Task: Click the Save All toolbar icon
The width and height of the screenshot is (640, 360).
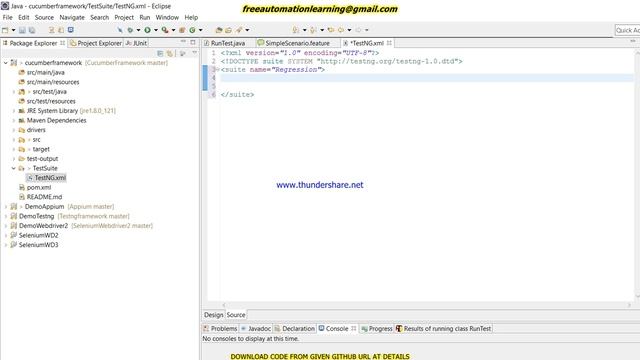Action: click(x=31, y=30)
